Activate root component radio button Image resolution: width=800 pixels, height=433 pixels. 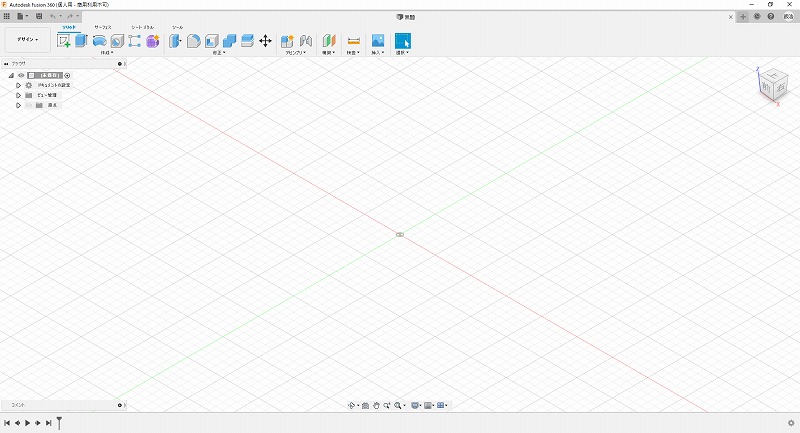click(x=67, y=75)
